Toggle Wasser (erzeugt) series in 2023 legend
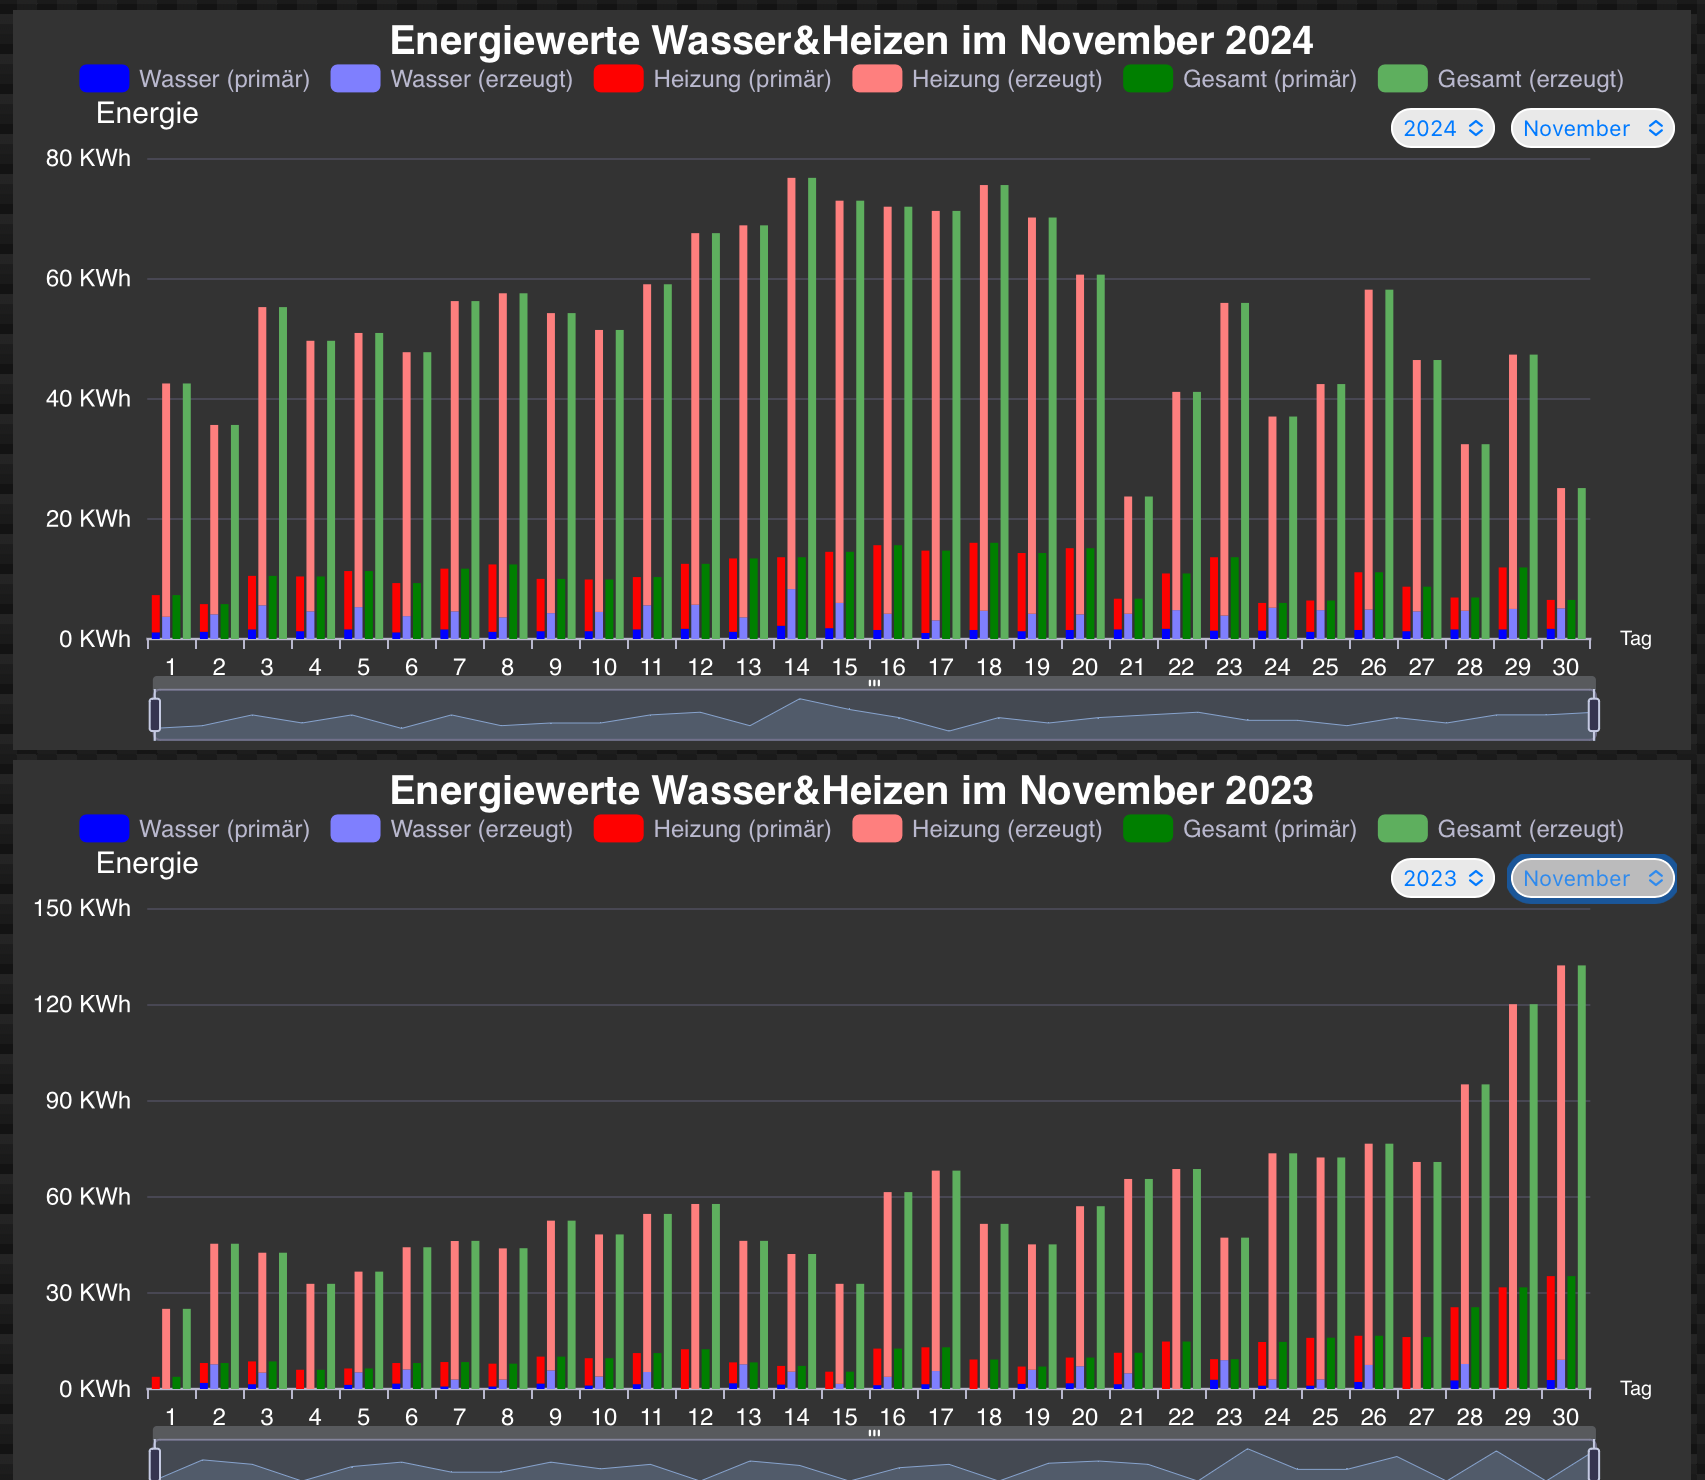The height and width of the screenshot is (1480, 1705). pos(452,829)
